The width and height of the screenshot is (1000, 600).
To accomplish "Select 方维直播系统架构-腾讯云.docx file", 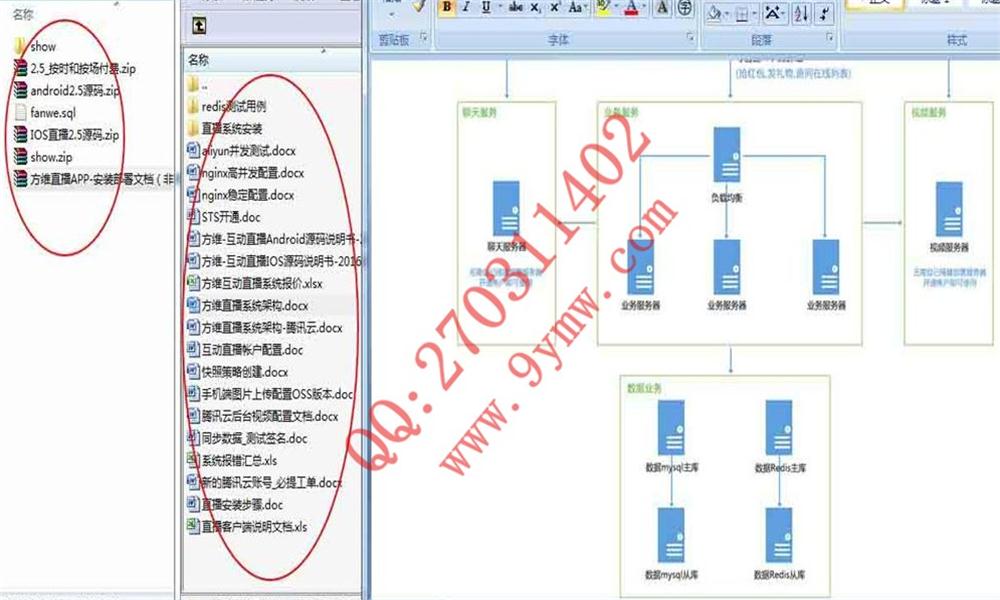I will coord(265,328).
